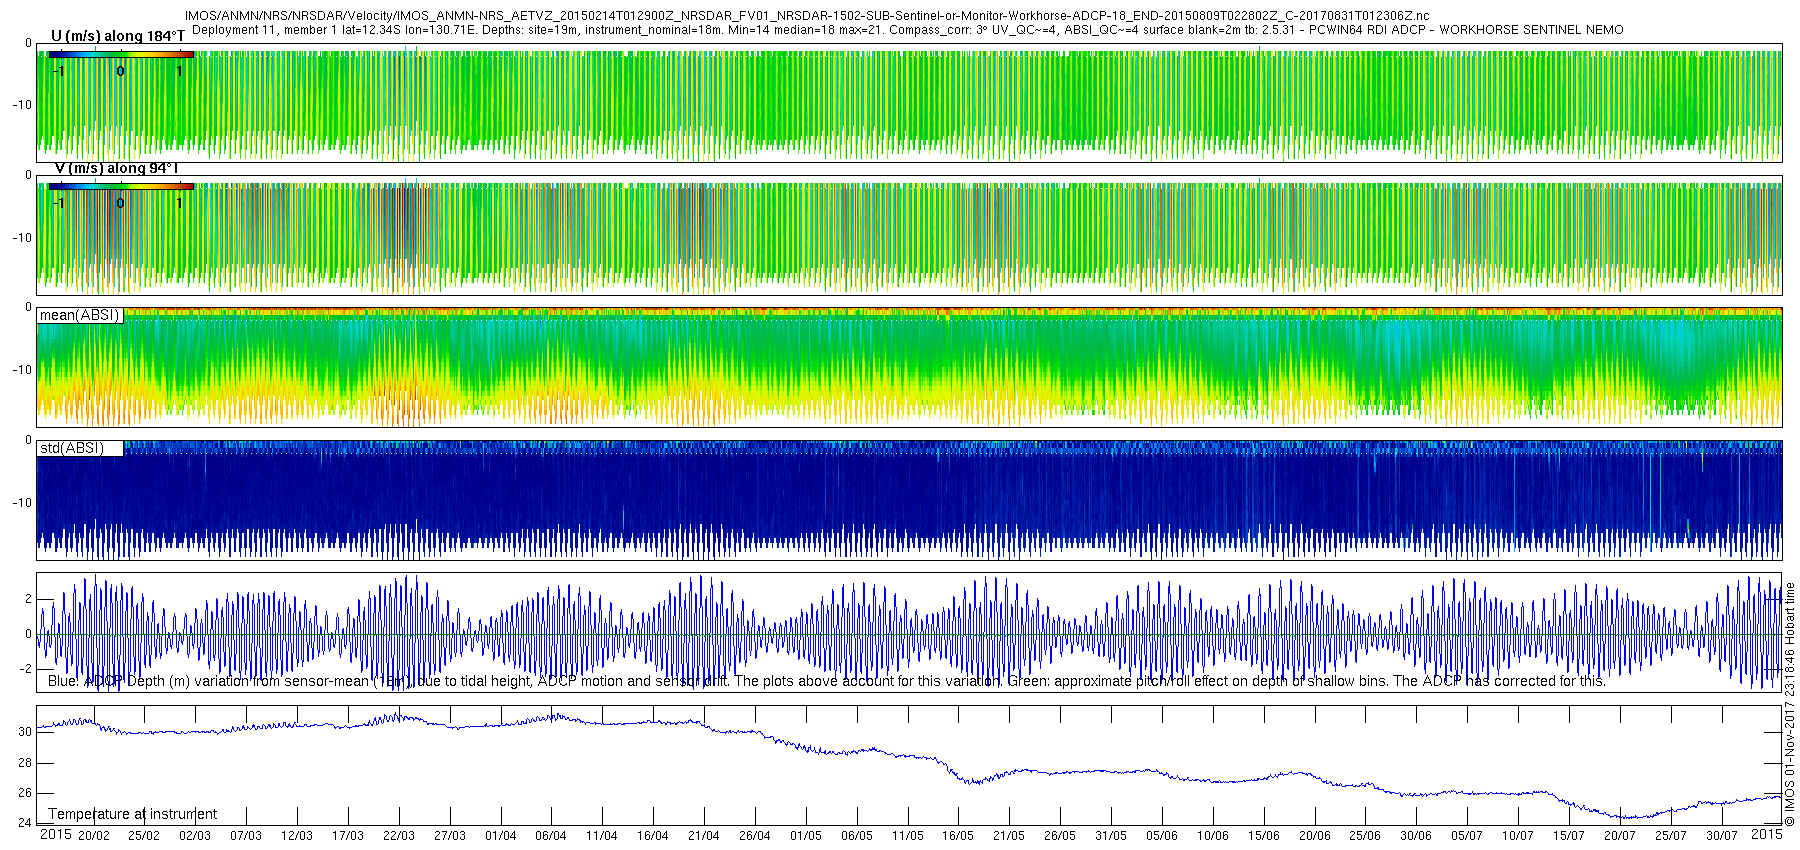
Task: Click the U velocity colorbar
Action: (x=120, y=55)
